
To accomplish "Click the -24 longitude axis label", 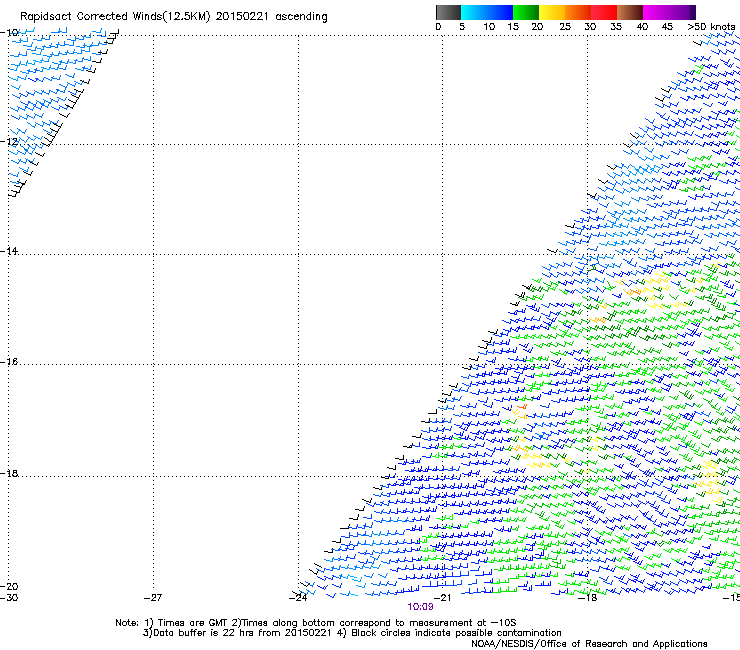I will 298,598.
